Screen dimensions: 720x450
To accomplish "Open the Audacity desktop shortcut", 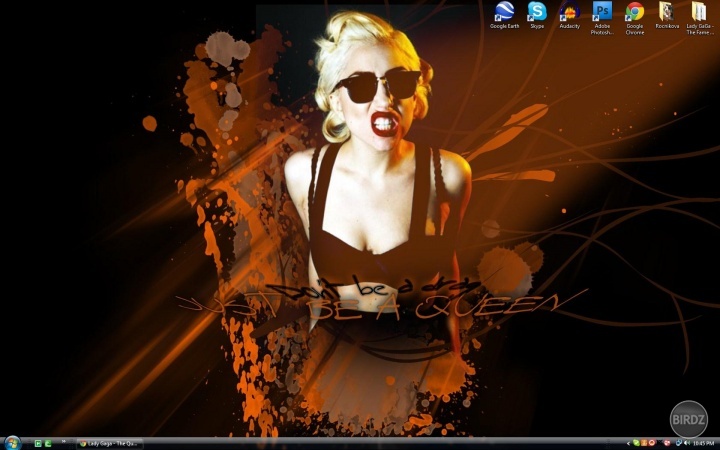I will click(569, 15).
